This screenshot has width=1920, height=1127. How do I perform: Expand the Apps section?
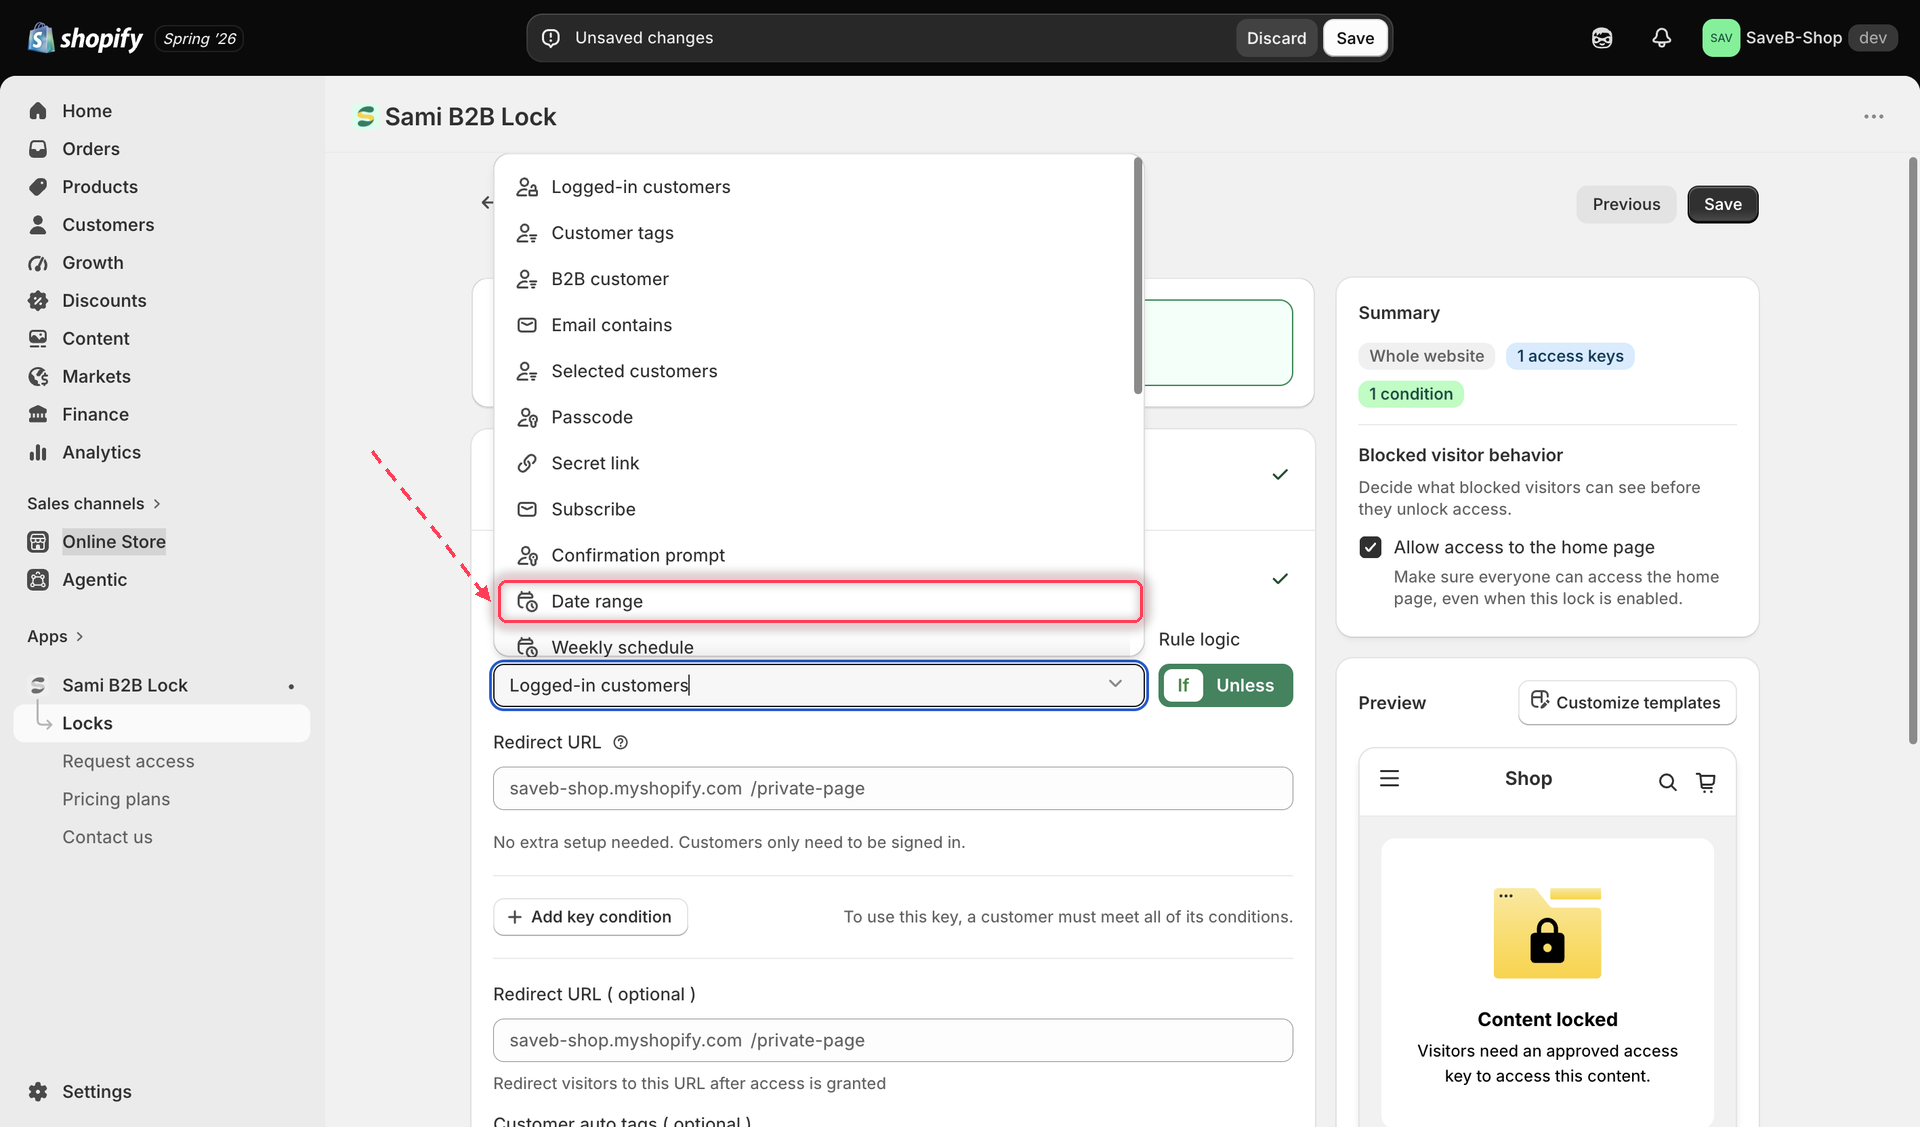[55, 637]
